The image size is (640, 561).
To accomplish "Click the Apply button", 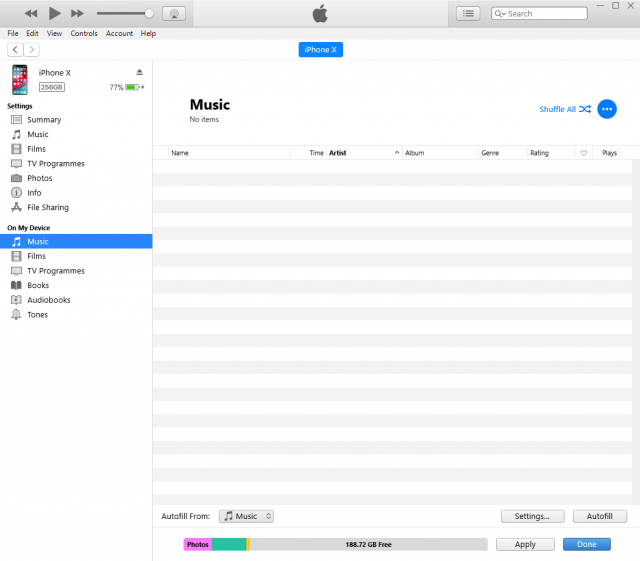I will (x=525, y=544).
